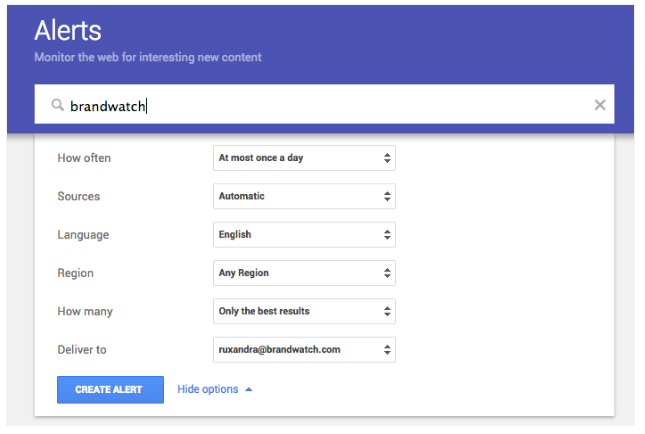Click the Language label

[83, 235]
